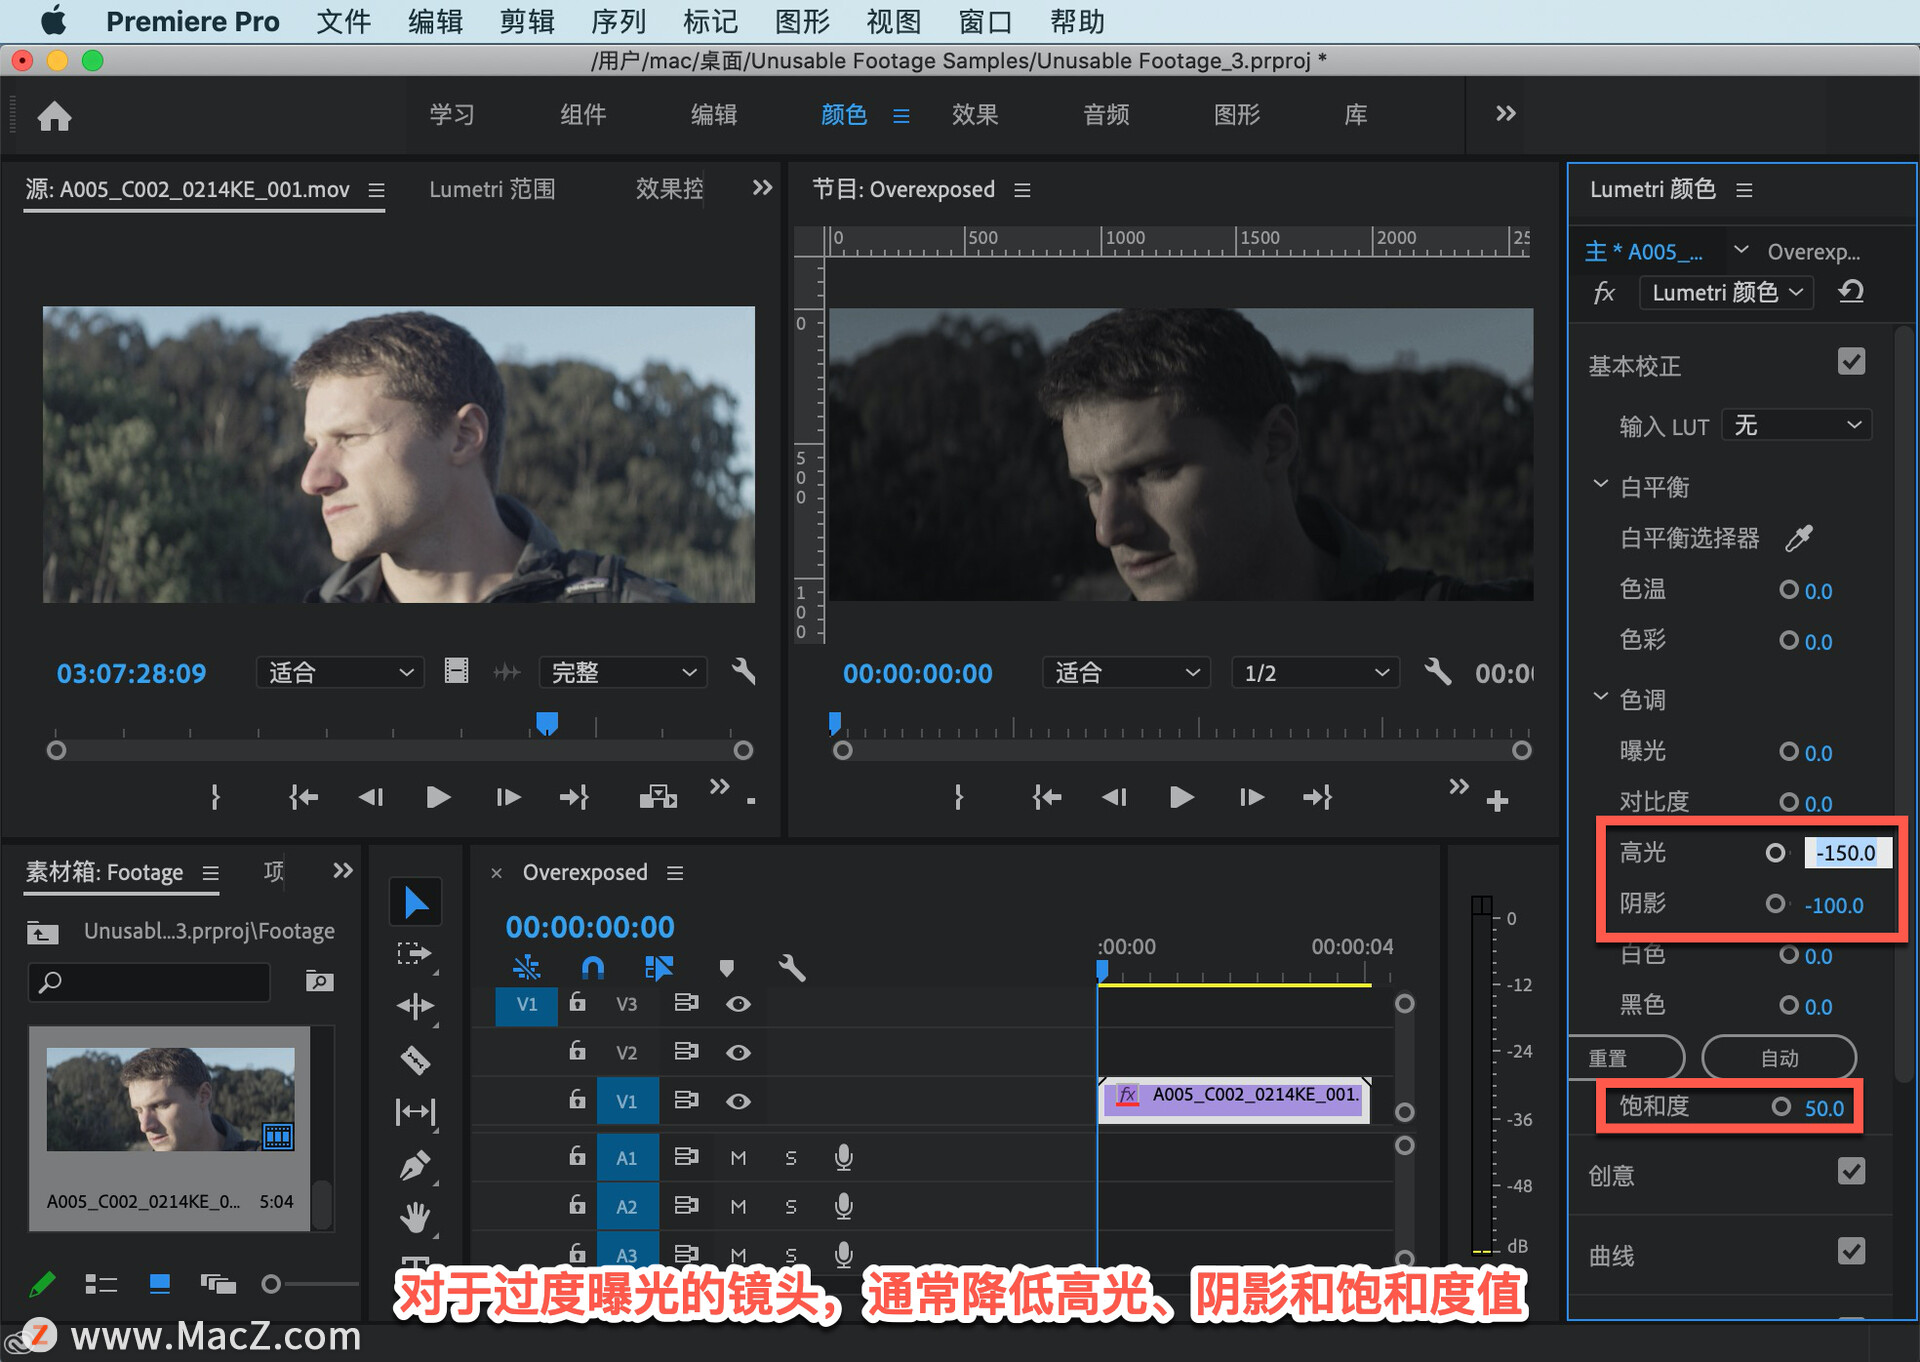The height and width of the screenshot is (1362, 1920).
Task: Select the Razor tool
Action: click(415, 1059)
